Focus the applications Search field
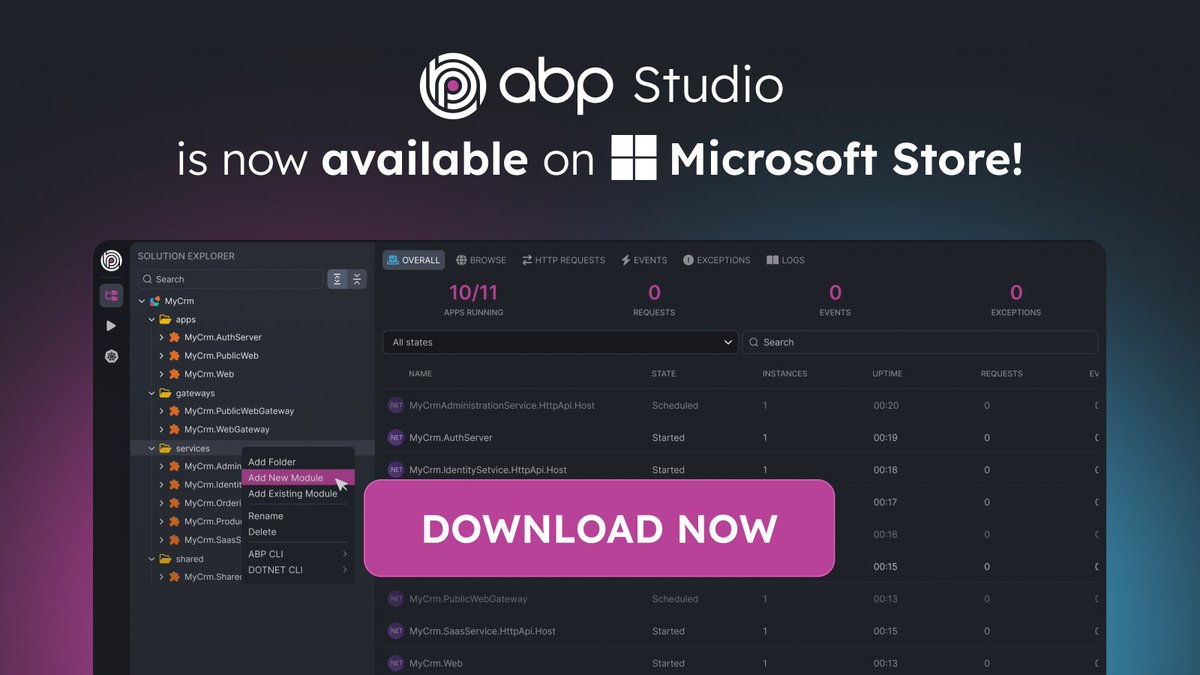Viewport: 1200px width, 675px height. pos(920,342)
